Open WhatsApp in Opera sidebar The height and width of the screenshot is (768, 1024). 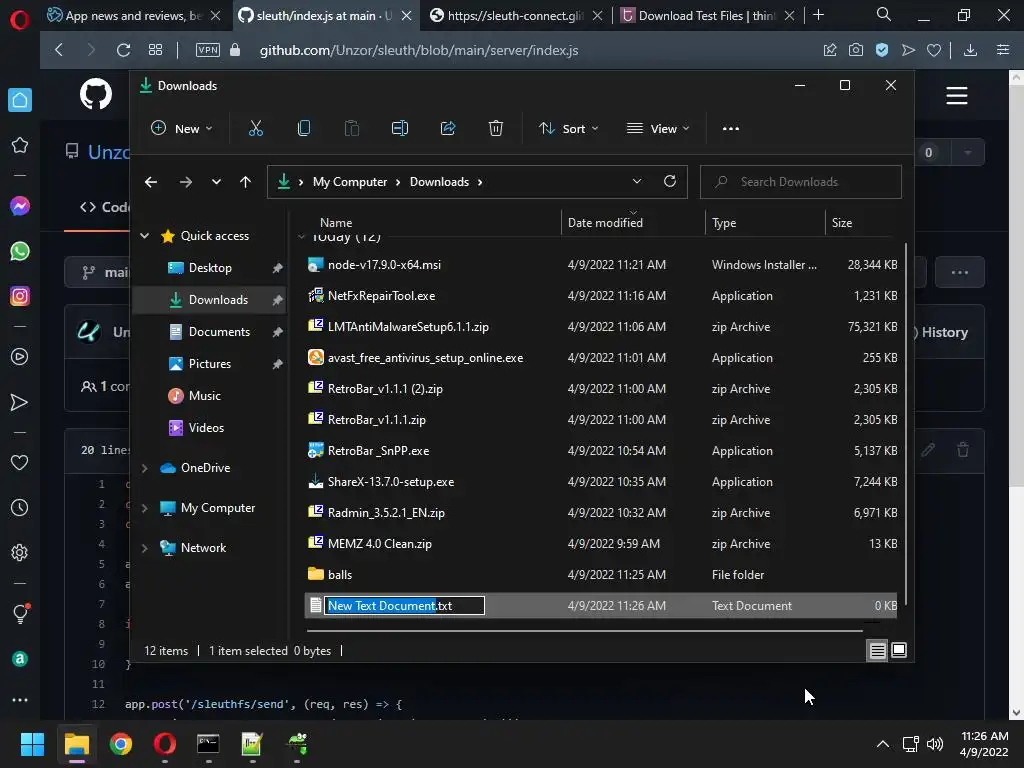[x=20, y=251]
